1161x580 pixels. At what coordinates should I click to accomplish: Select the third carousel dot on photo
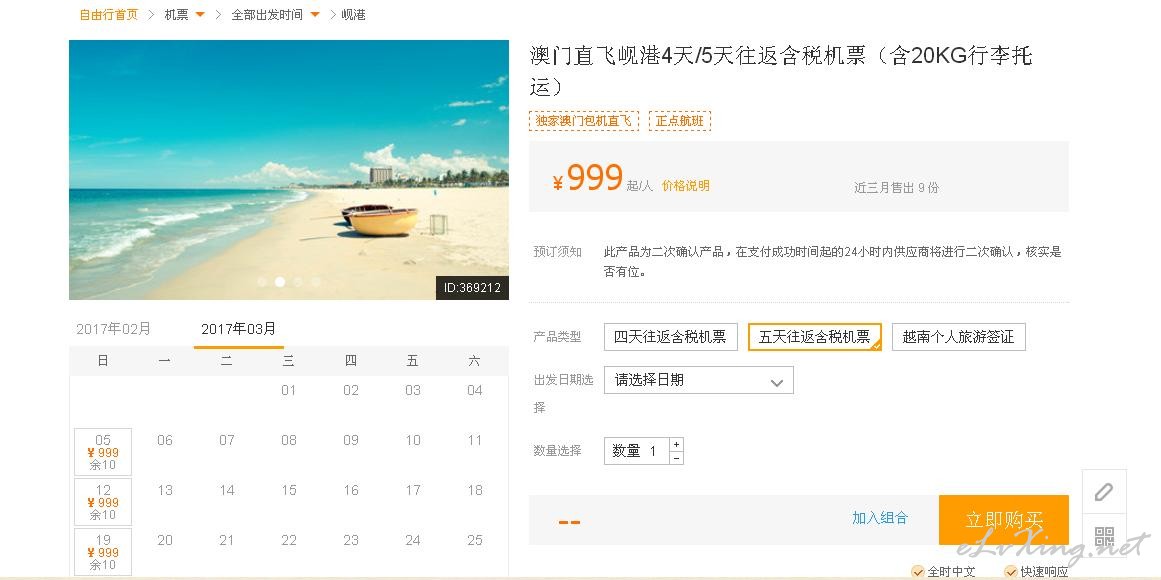point(298,281)
